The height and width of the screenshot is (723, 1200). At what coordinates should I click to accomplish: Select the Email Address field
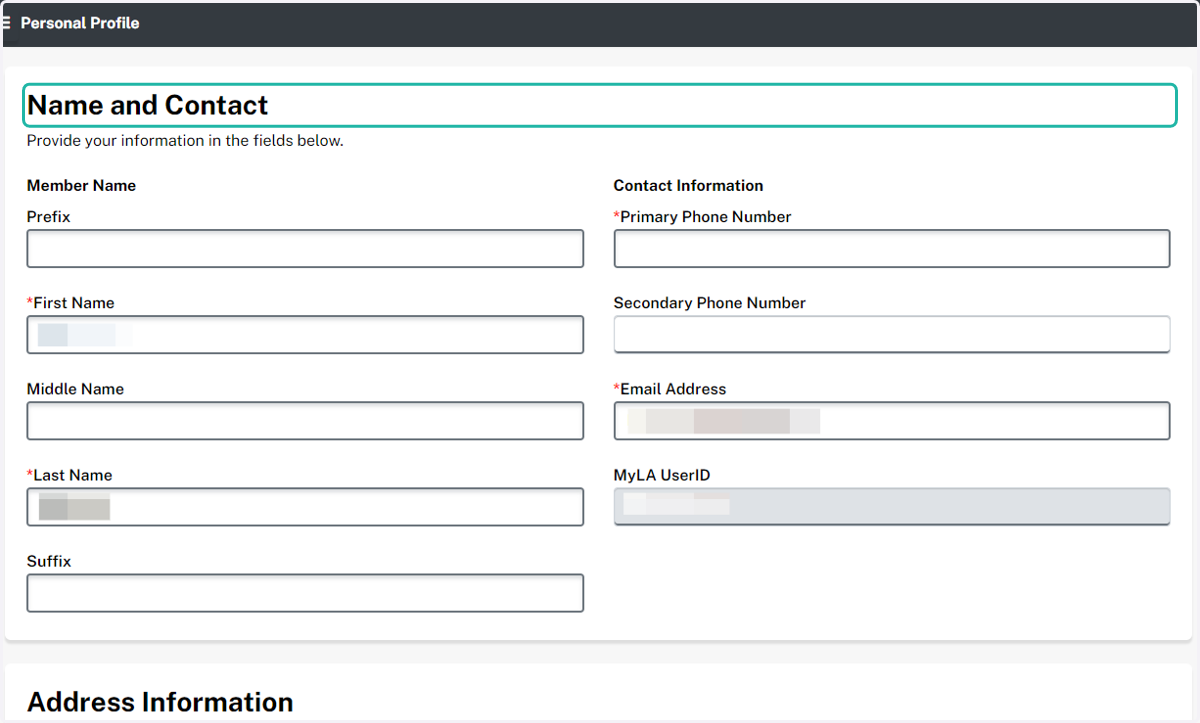pos(892,421)
